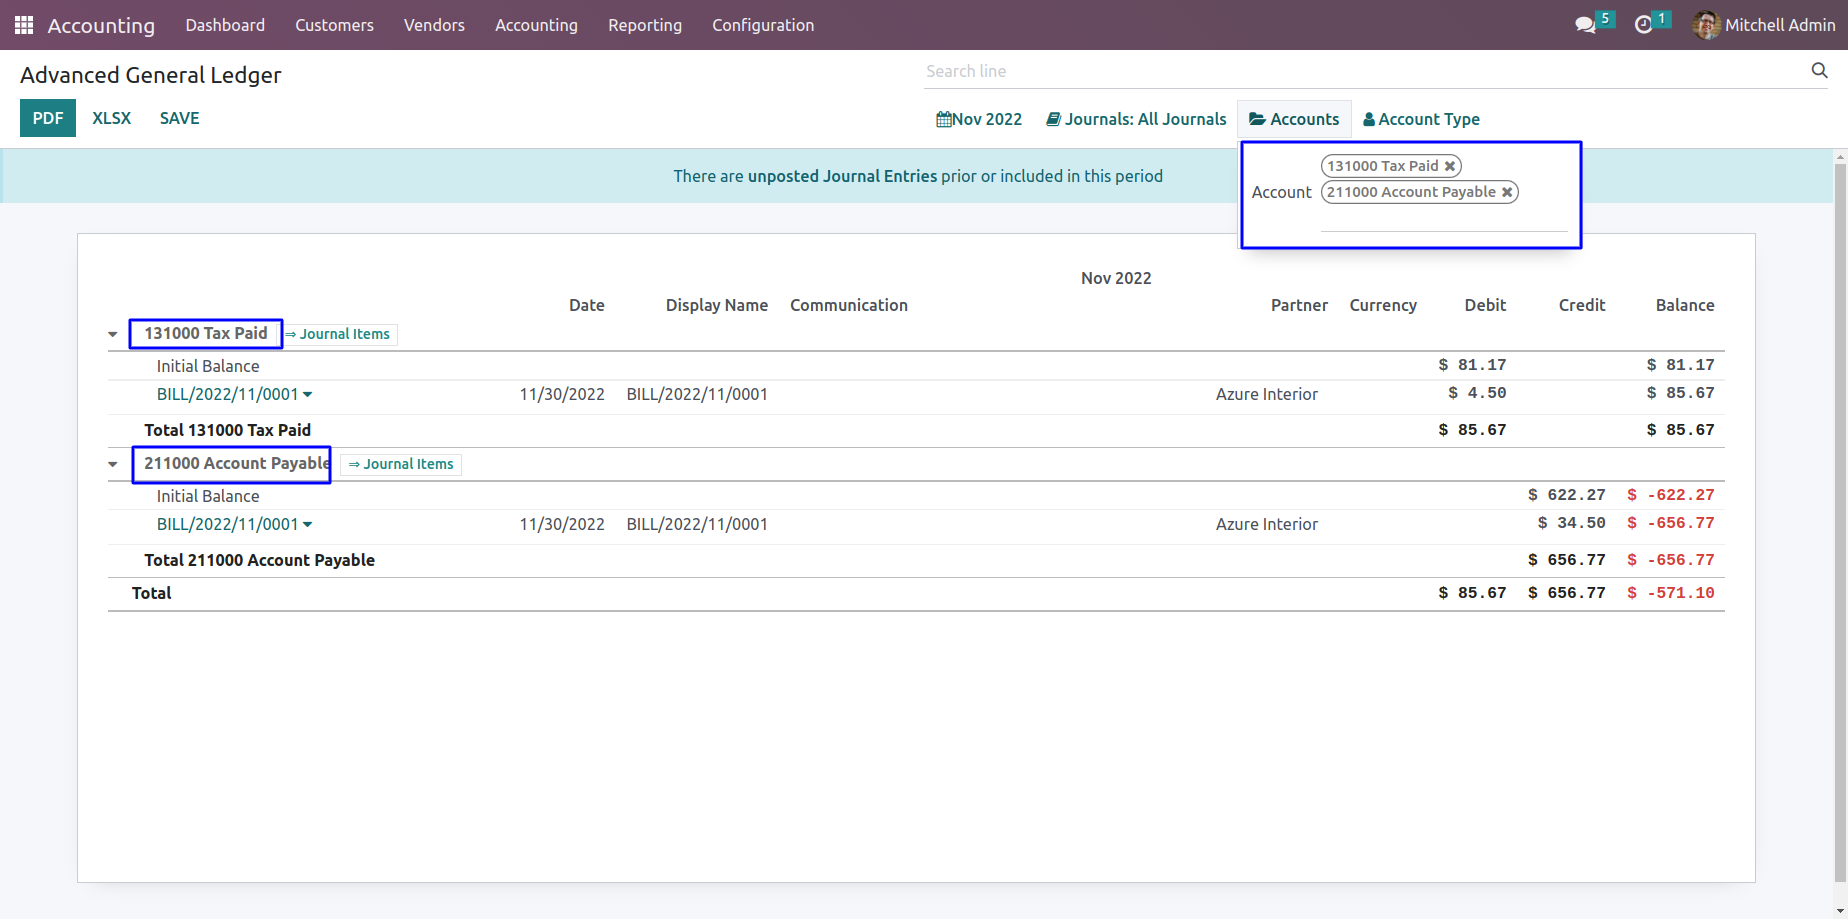Click the Date column header

pyautogui.click(x=587, y=305)
